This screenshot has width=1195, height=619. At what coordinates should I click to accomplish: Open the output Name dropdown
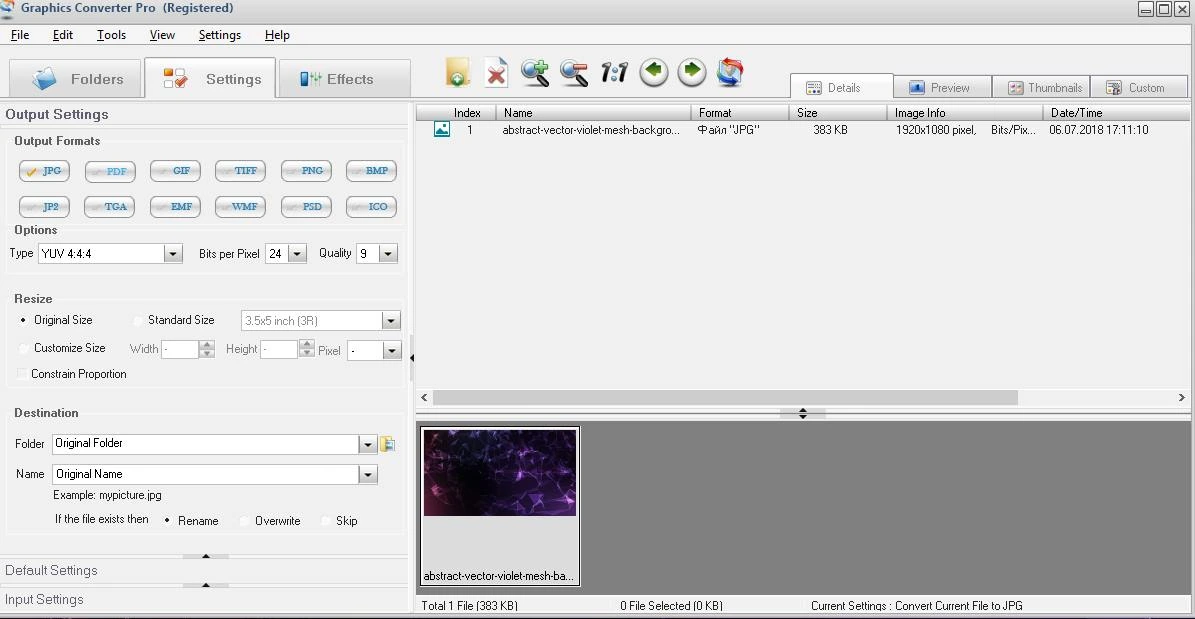[x=368, y=474]
